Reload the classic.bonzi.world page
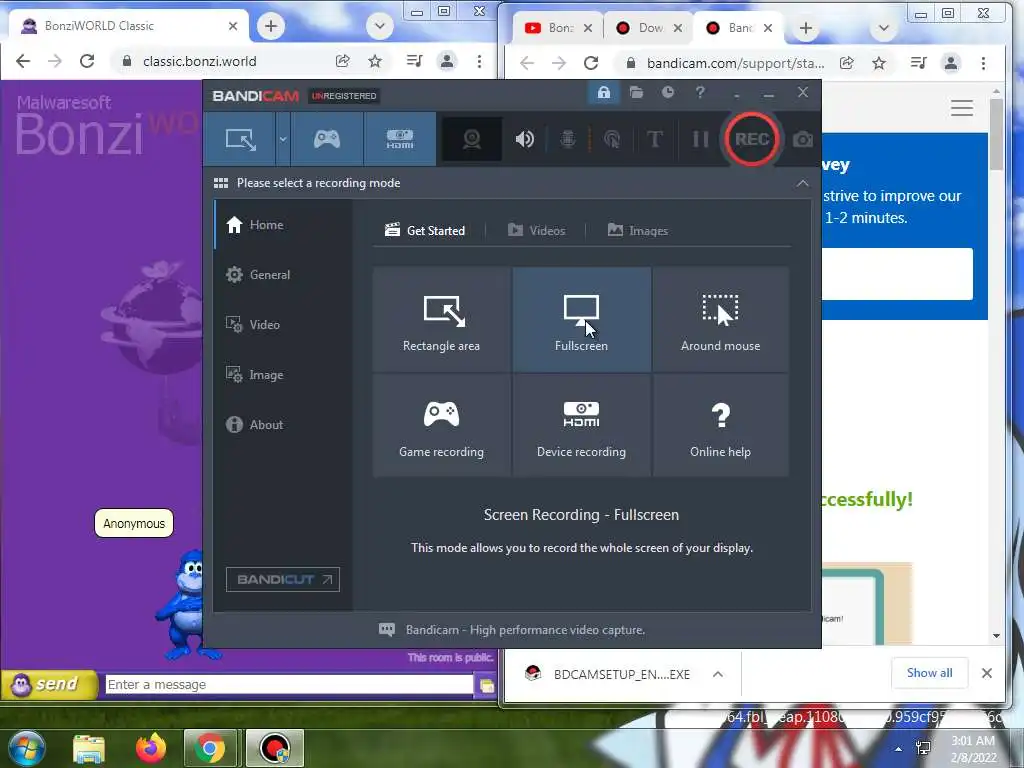Viewport: 1024px width, 768px height. tap(87, 61)
